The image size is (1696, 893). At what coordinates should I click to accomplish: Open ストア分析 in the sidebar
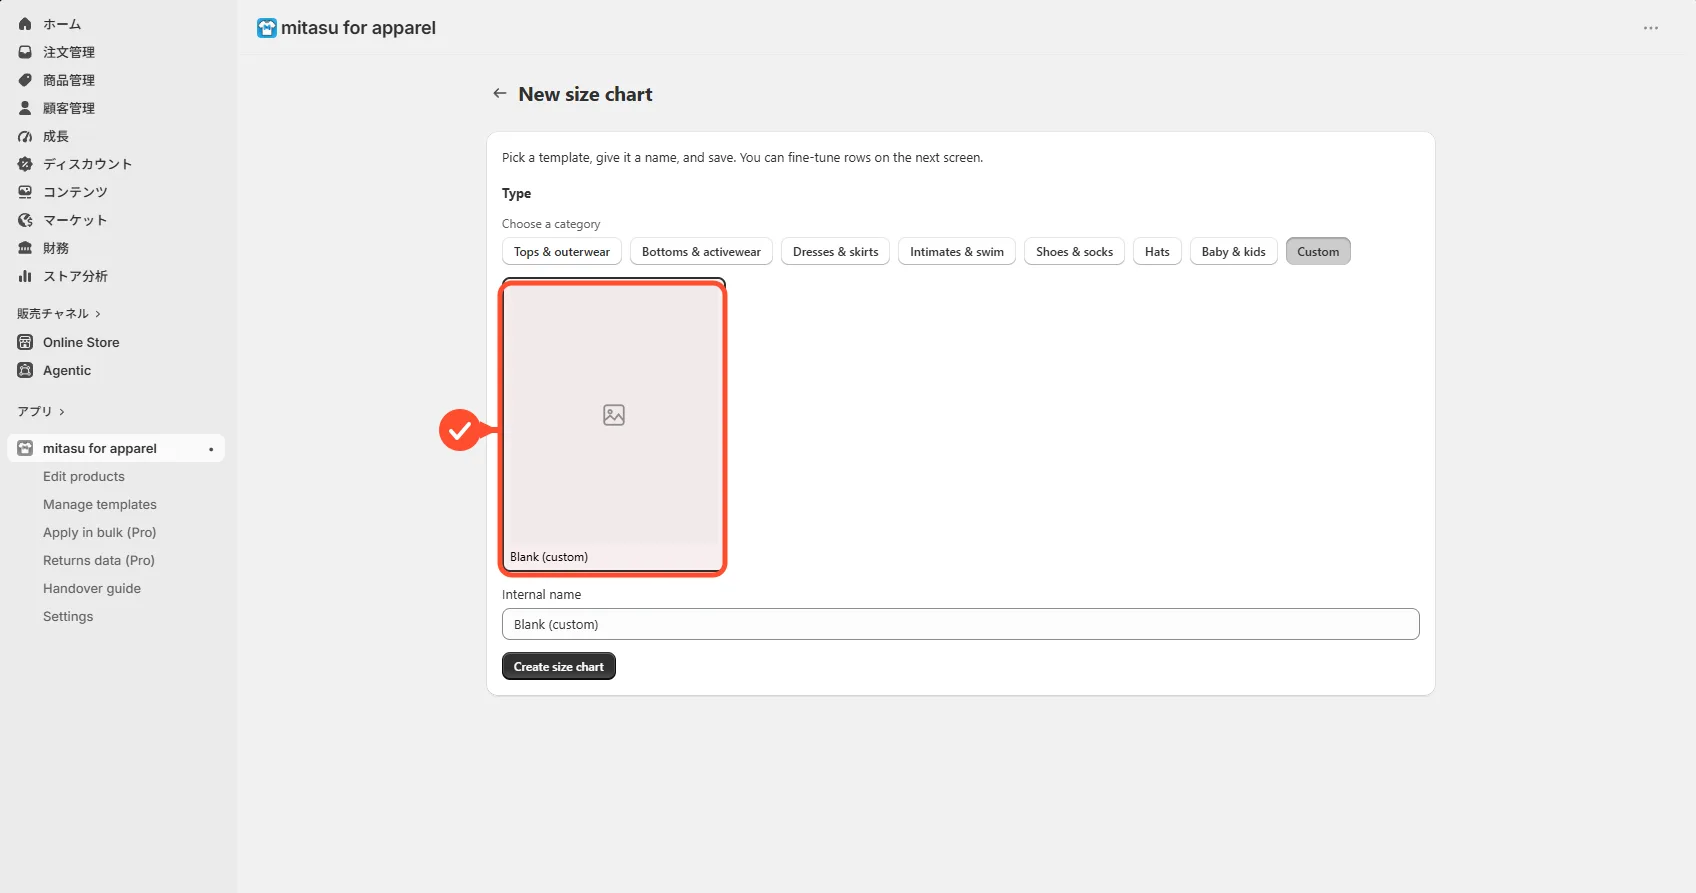click(75, 276)
